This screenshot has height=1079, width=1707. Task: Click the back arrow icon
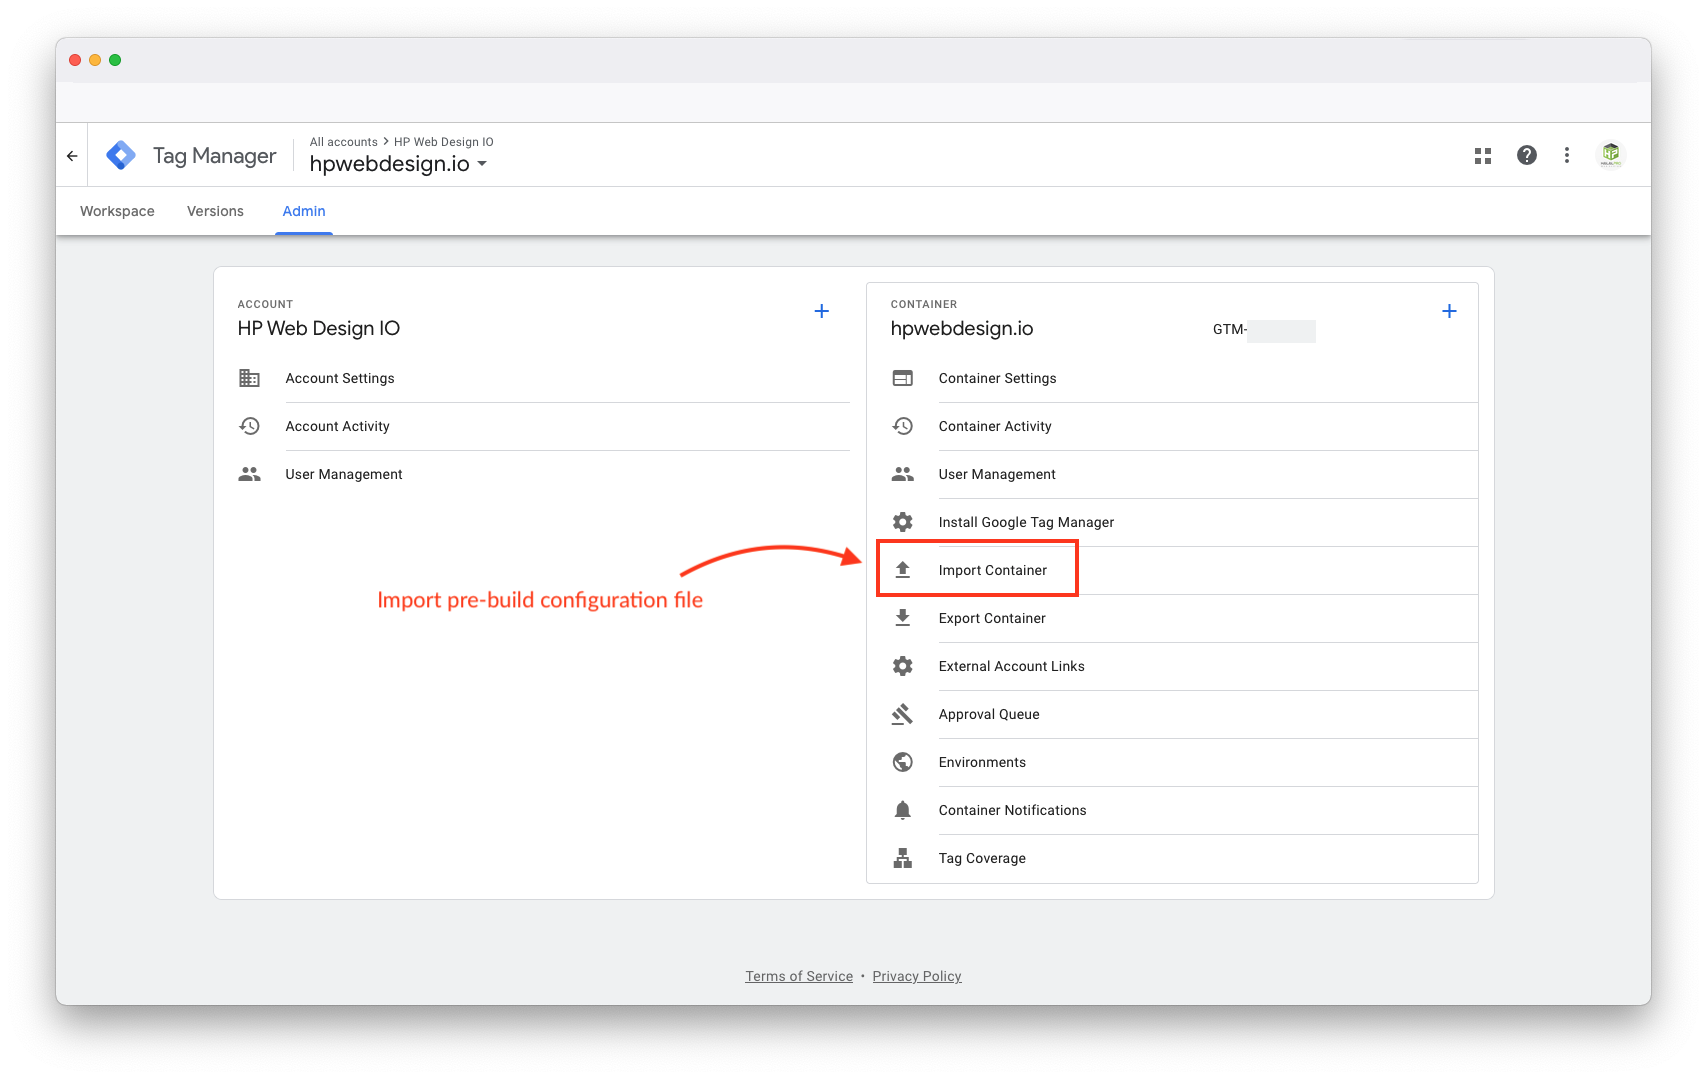72,156
